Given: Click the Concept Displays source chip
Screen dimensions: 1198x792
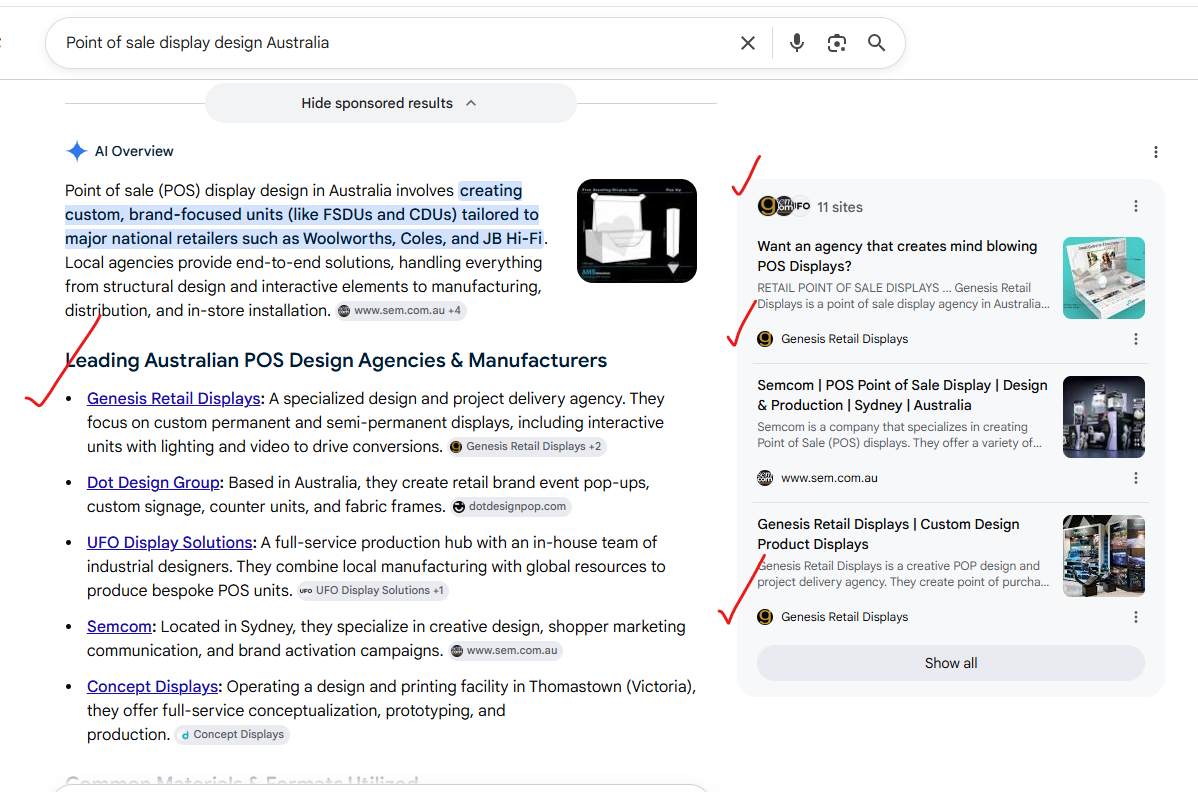Looking at the screenshot, I should click(x=232, y=735).
